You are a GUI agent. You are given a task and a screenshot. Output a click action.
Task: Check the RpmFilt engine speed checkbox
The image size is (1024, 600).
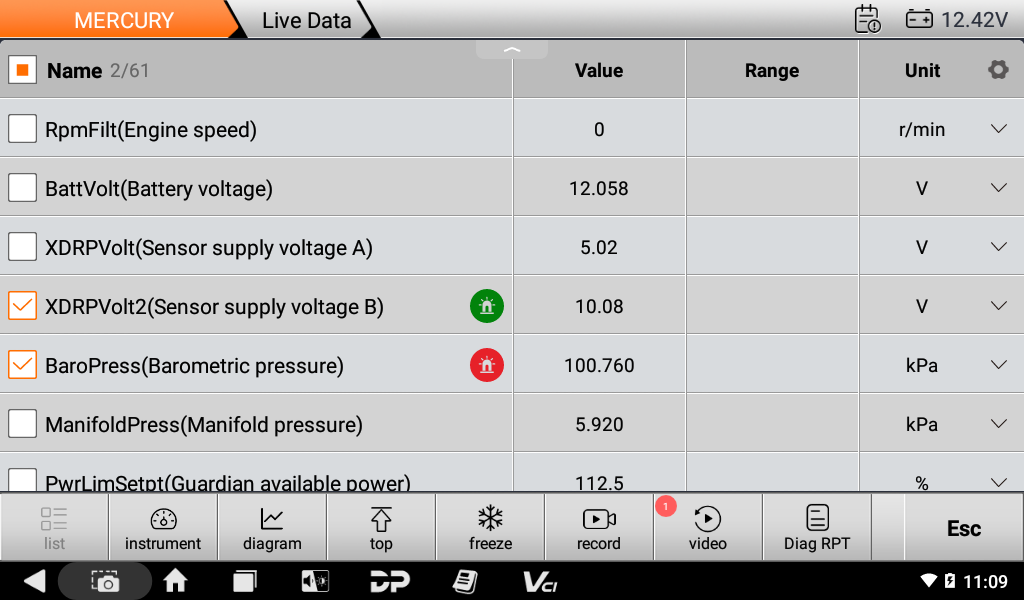pyautogui.click(x=23, y=129)
